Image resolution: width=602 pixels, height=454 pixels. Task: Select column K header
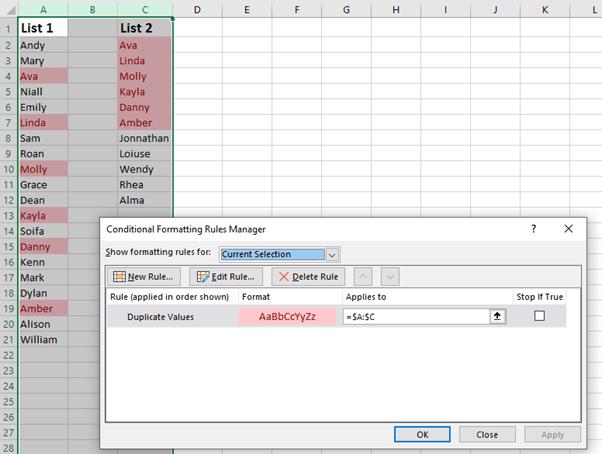(545, 9)
